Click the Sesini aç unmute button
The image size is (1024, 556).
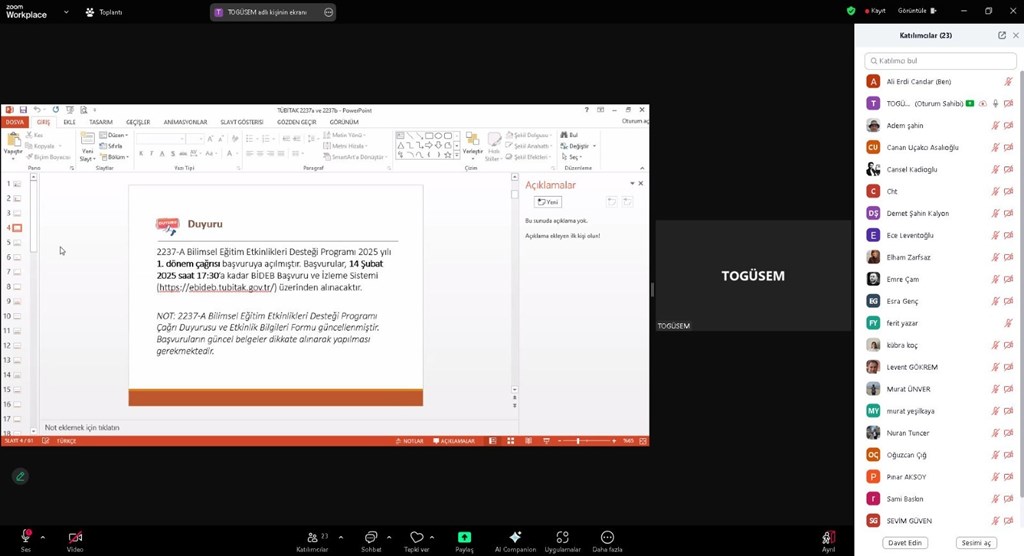pos(975,543)
